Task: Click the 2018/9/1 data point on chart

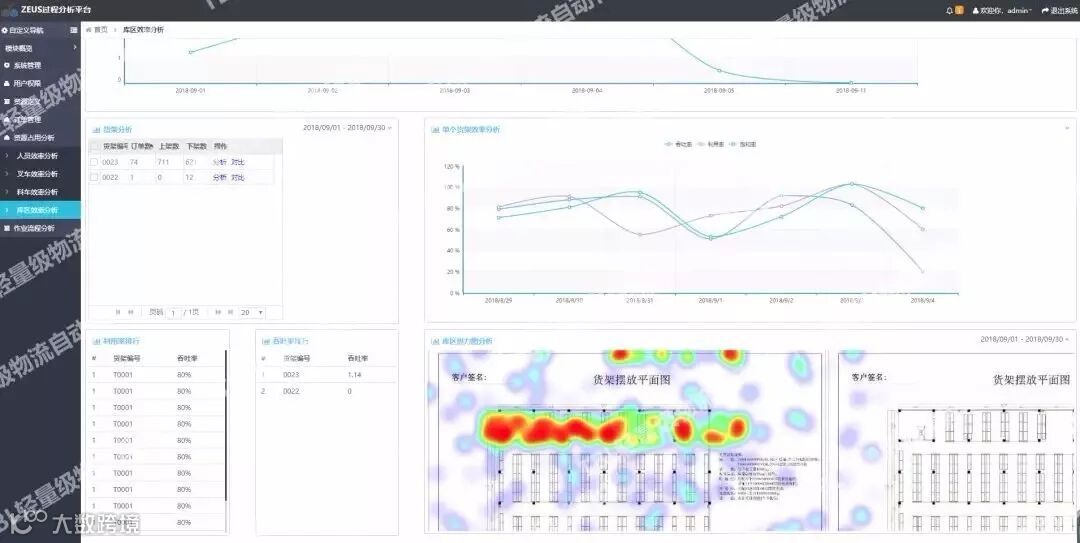Action: click(710, 238)
